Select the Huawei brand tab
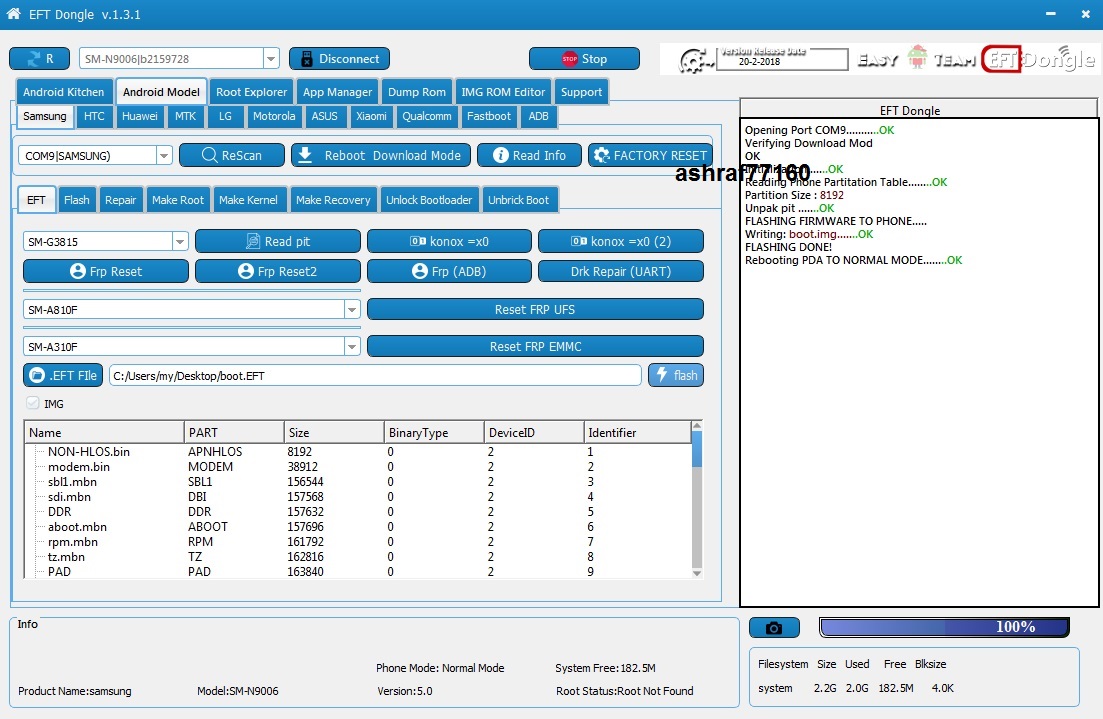 139,116
